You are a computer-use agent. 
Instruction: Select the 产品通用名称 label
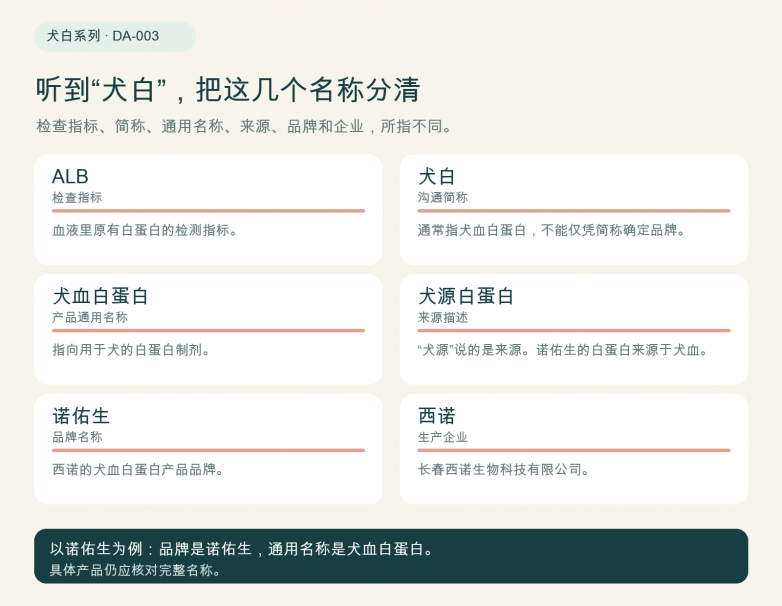tap(90, 317)
